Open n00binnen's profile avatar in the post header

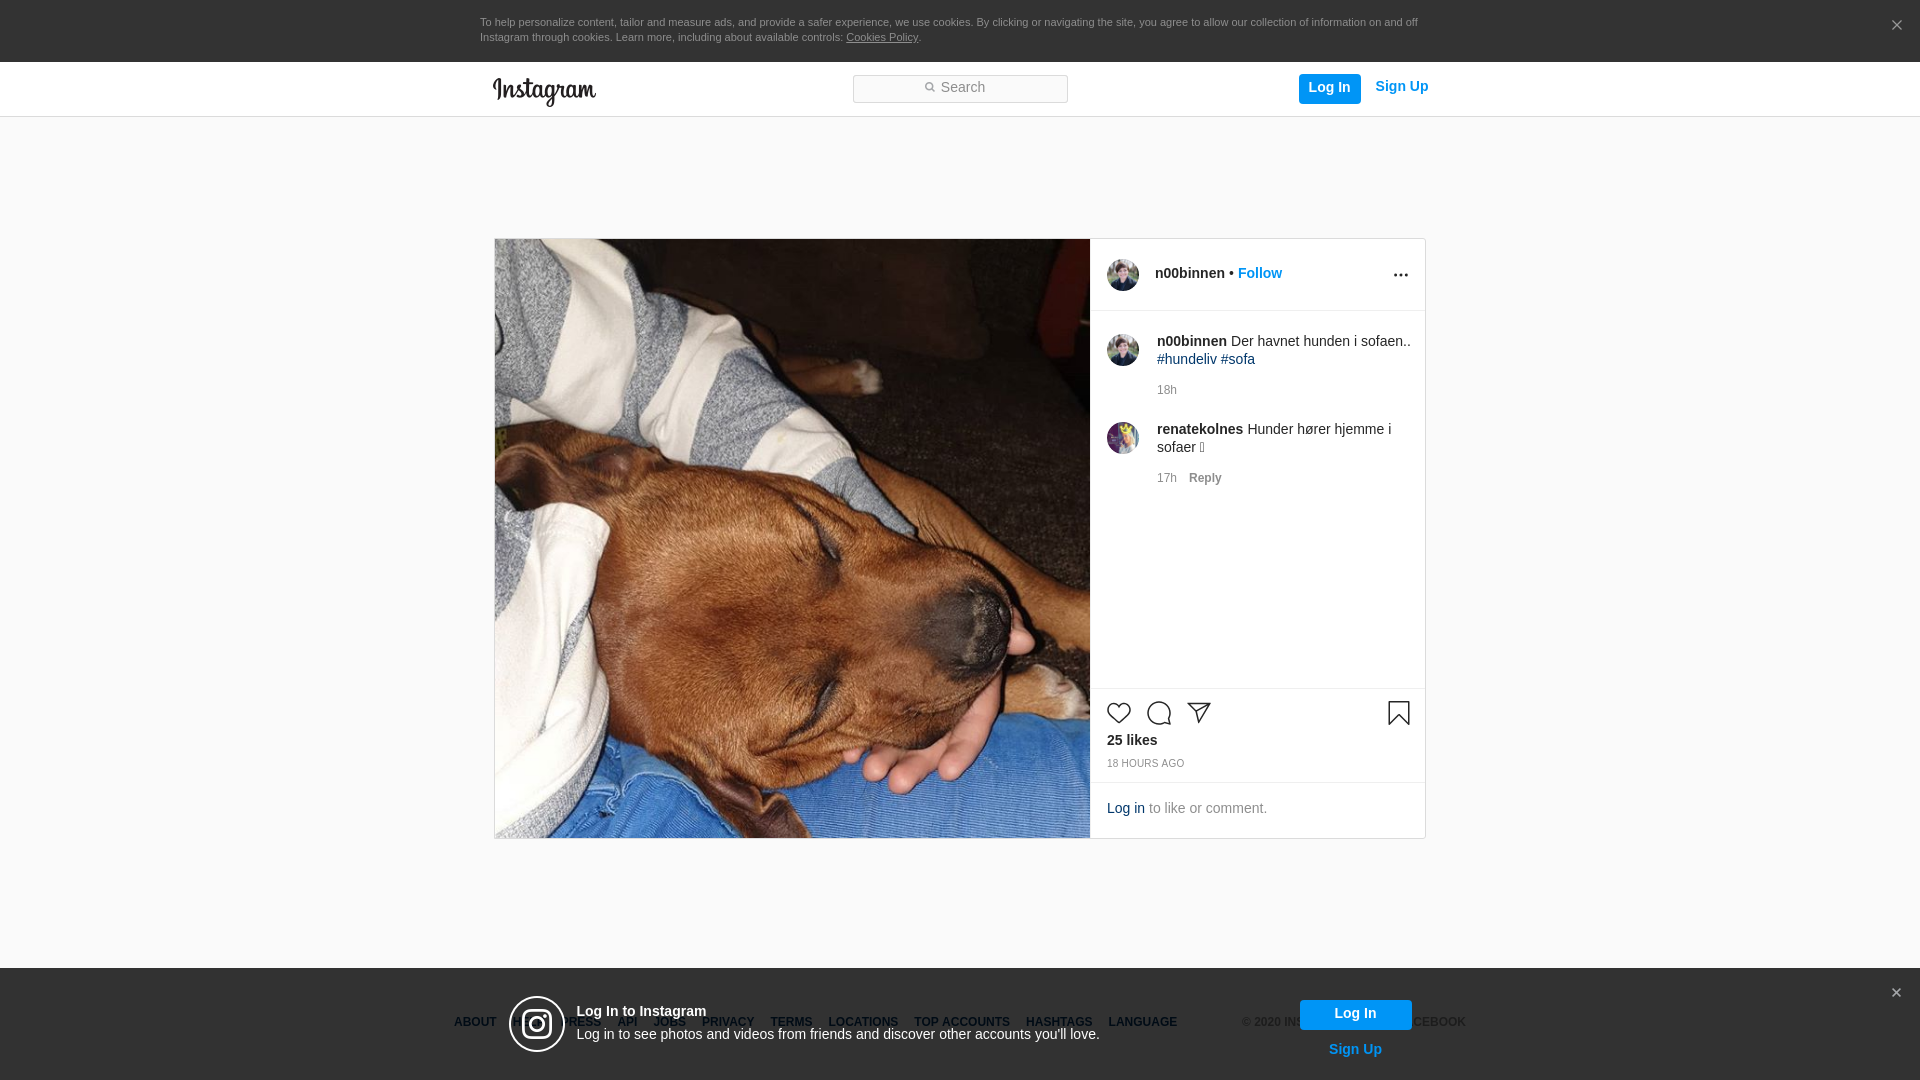pyautogui.click(x=1122, y=275)
